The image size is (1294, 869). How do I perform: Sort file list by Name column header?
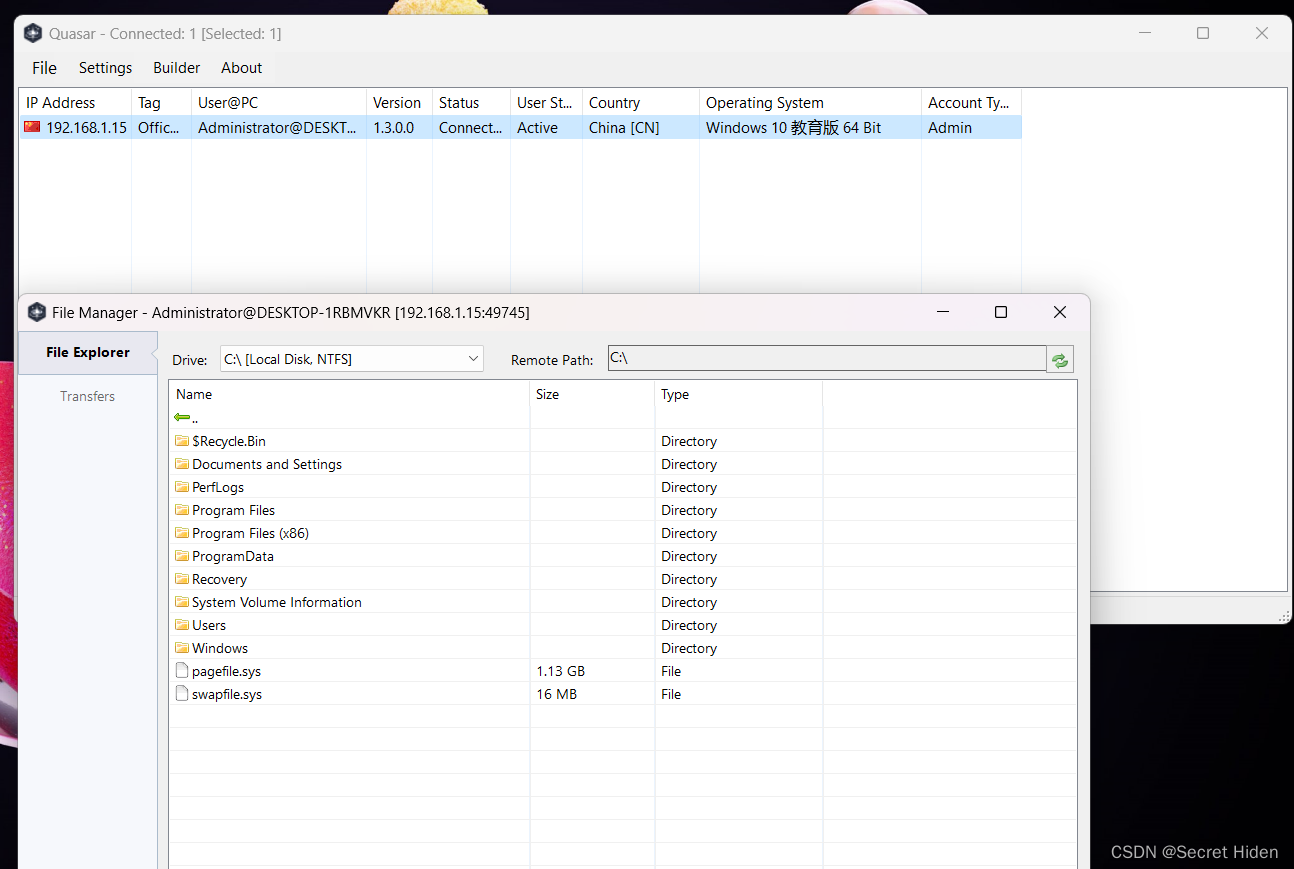tap(349, 394)
